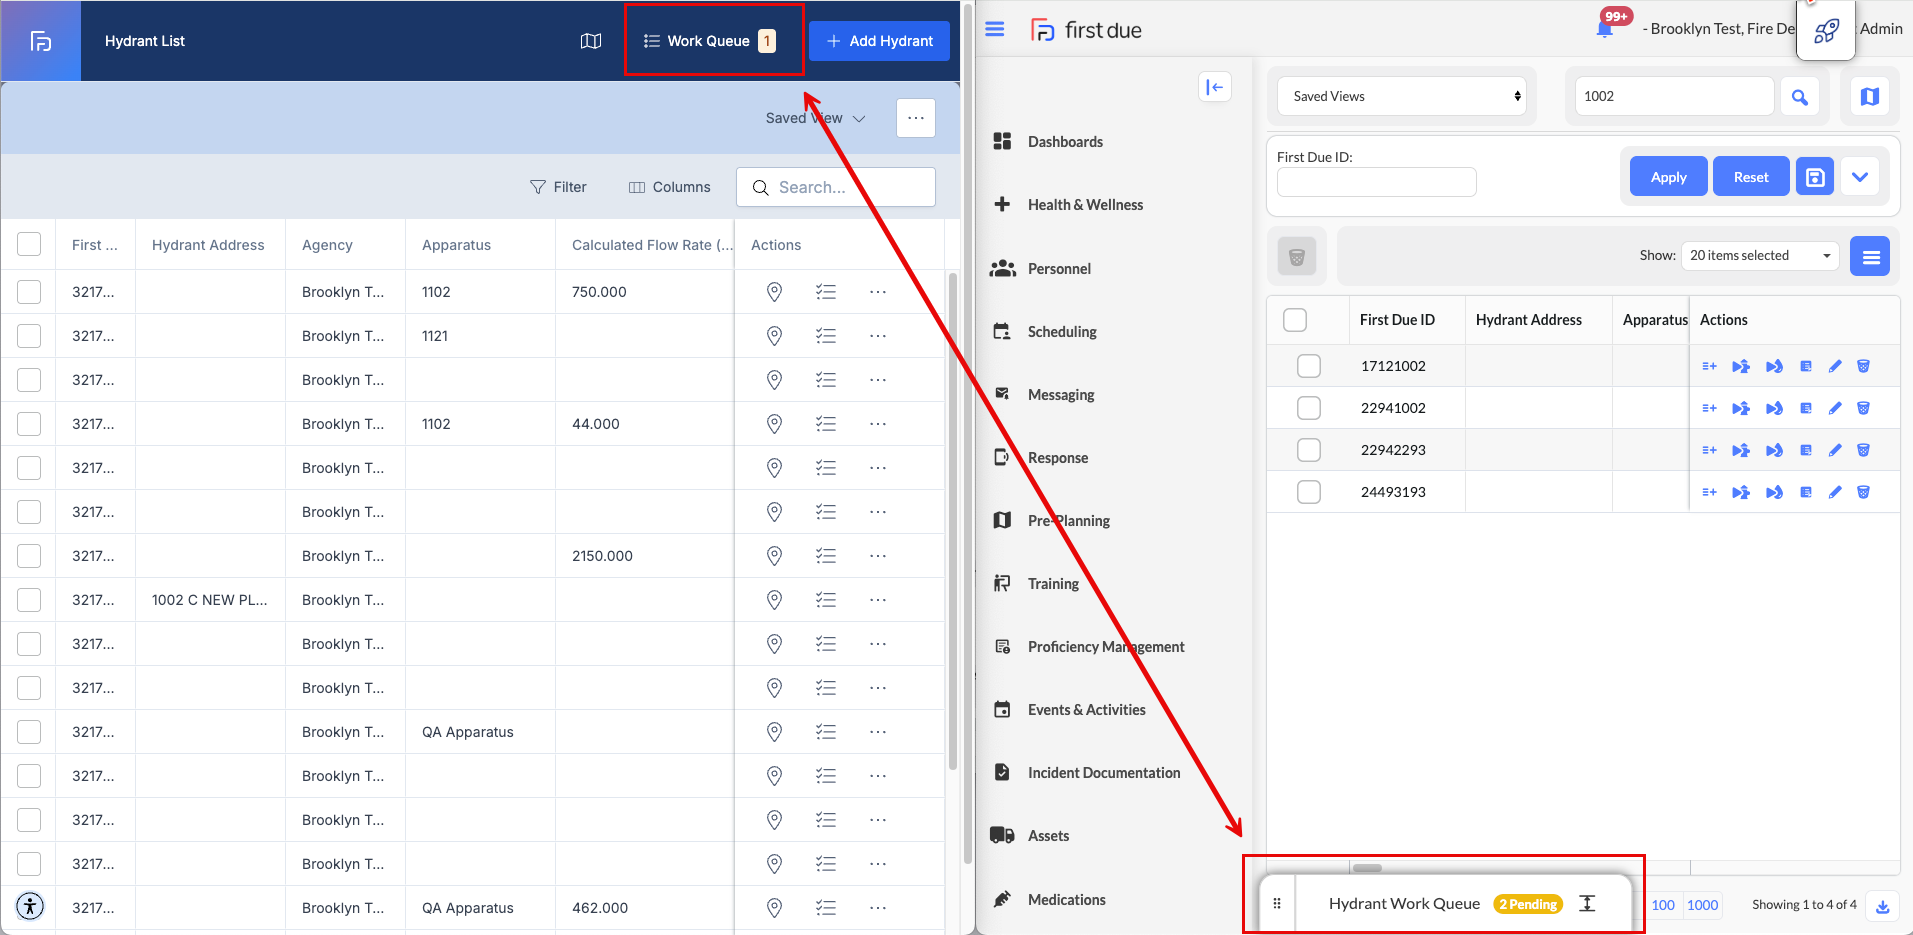Screen dimensions: 1913x935
Task: Click the save view floppy disk icon
Action: (x=1814, y=177)
